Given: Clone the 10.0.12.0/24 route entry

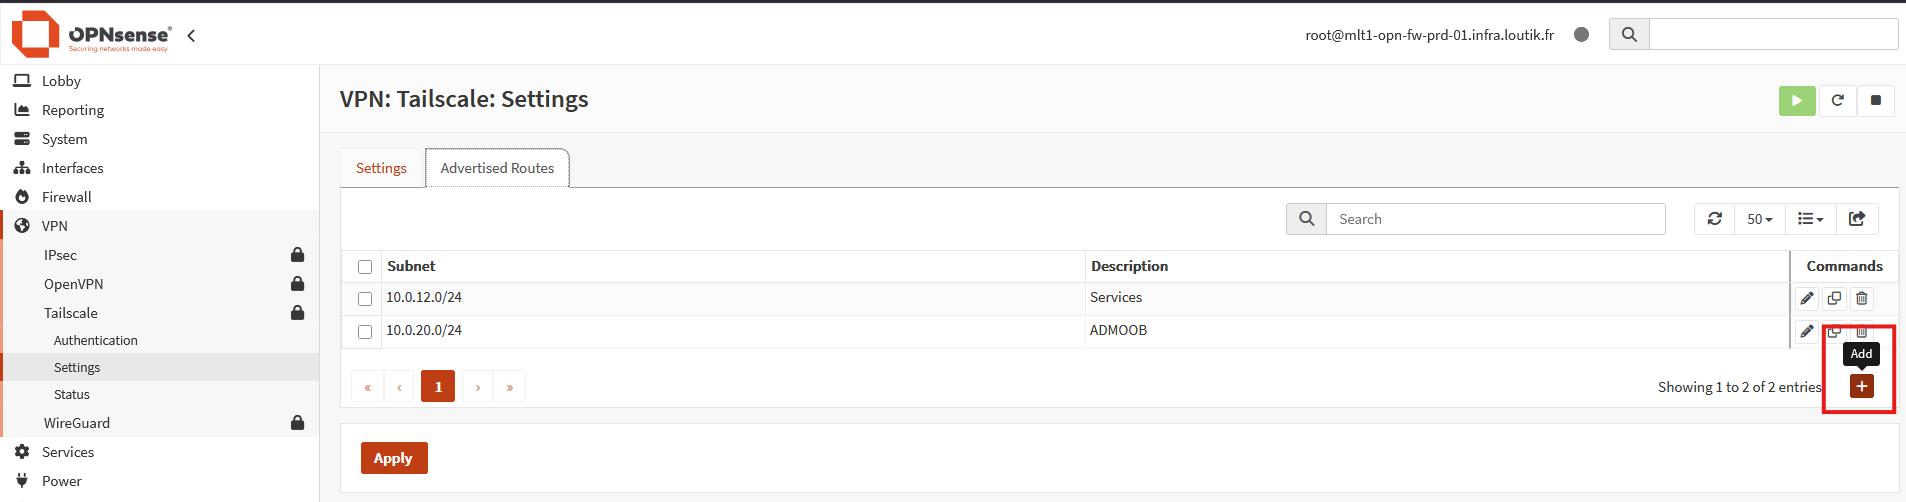Looking at the screenshot, I should click(1834, 298).
